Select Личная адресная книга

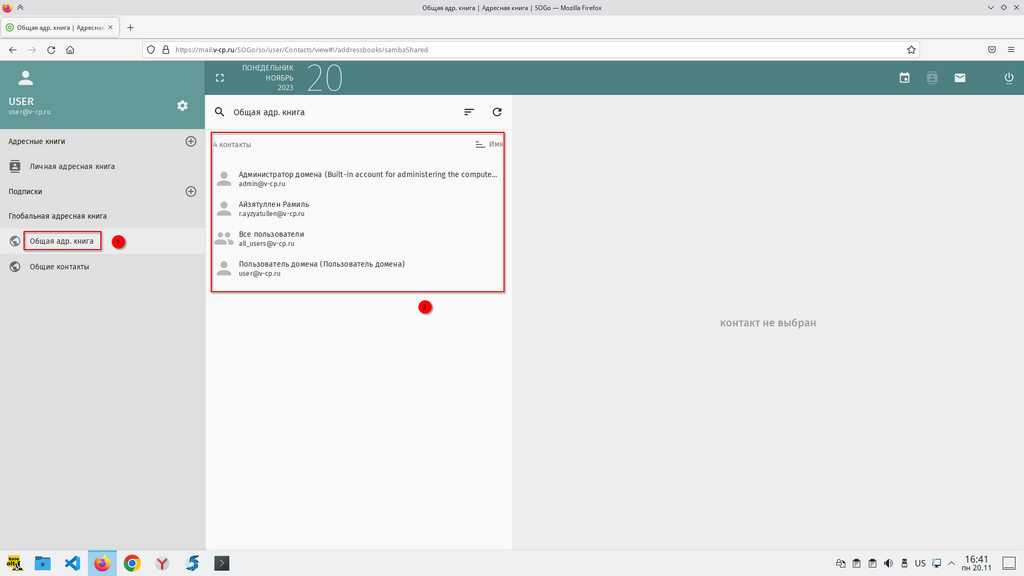click(72, 167)
